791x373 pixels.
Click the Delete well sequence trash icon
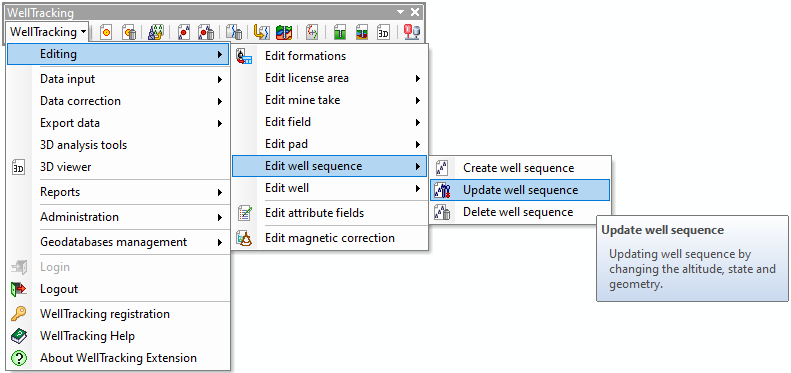[442, 212]
